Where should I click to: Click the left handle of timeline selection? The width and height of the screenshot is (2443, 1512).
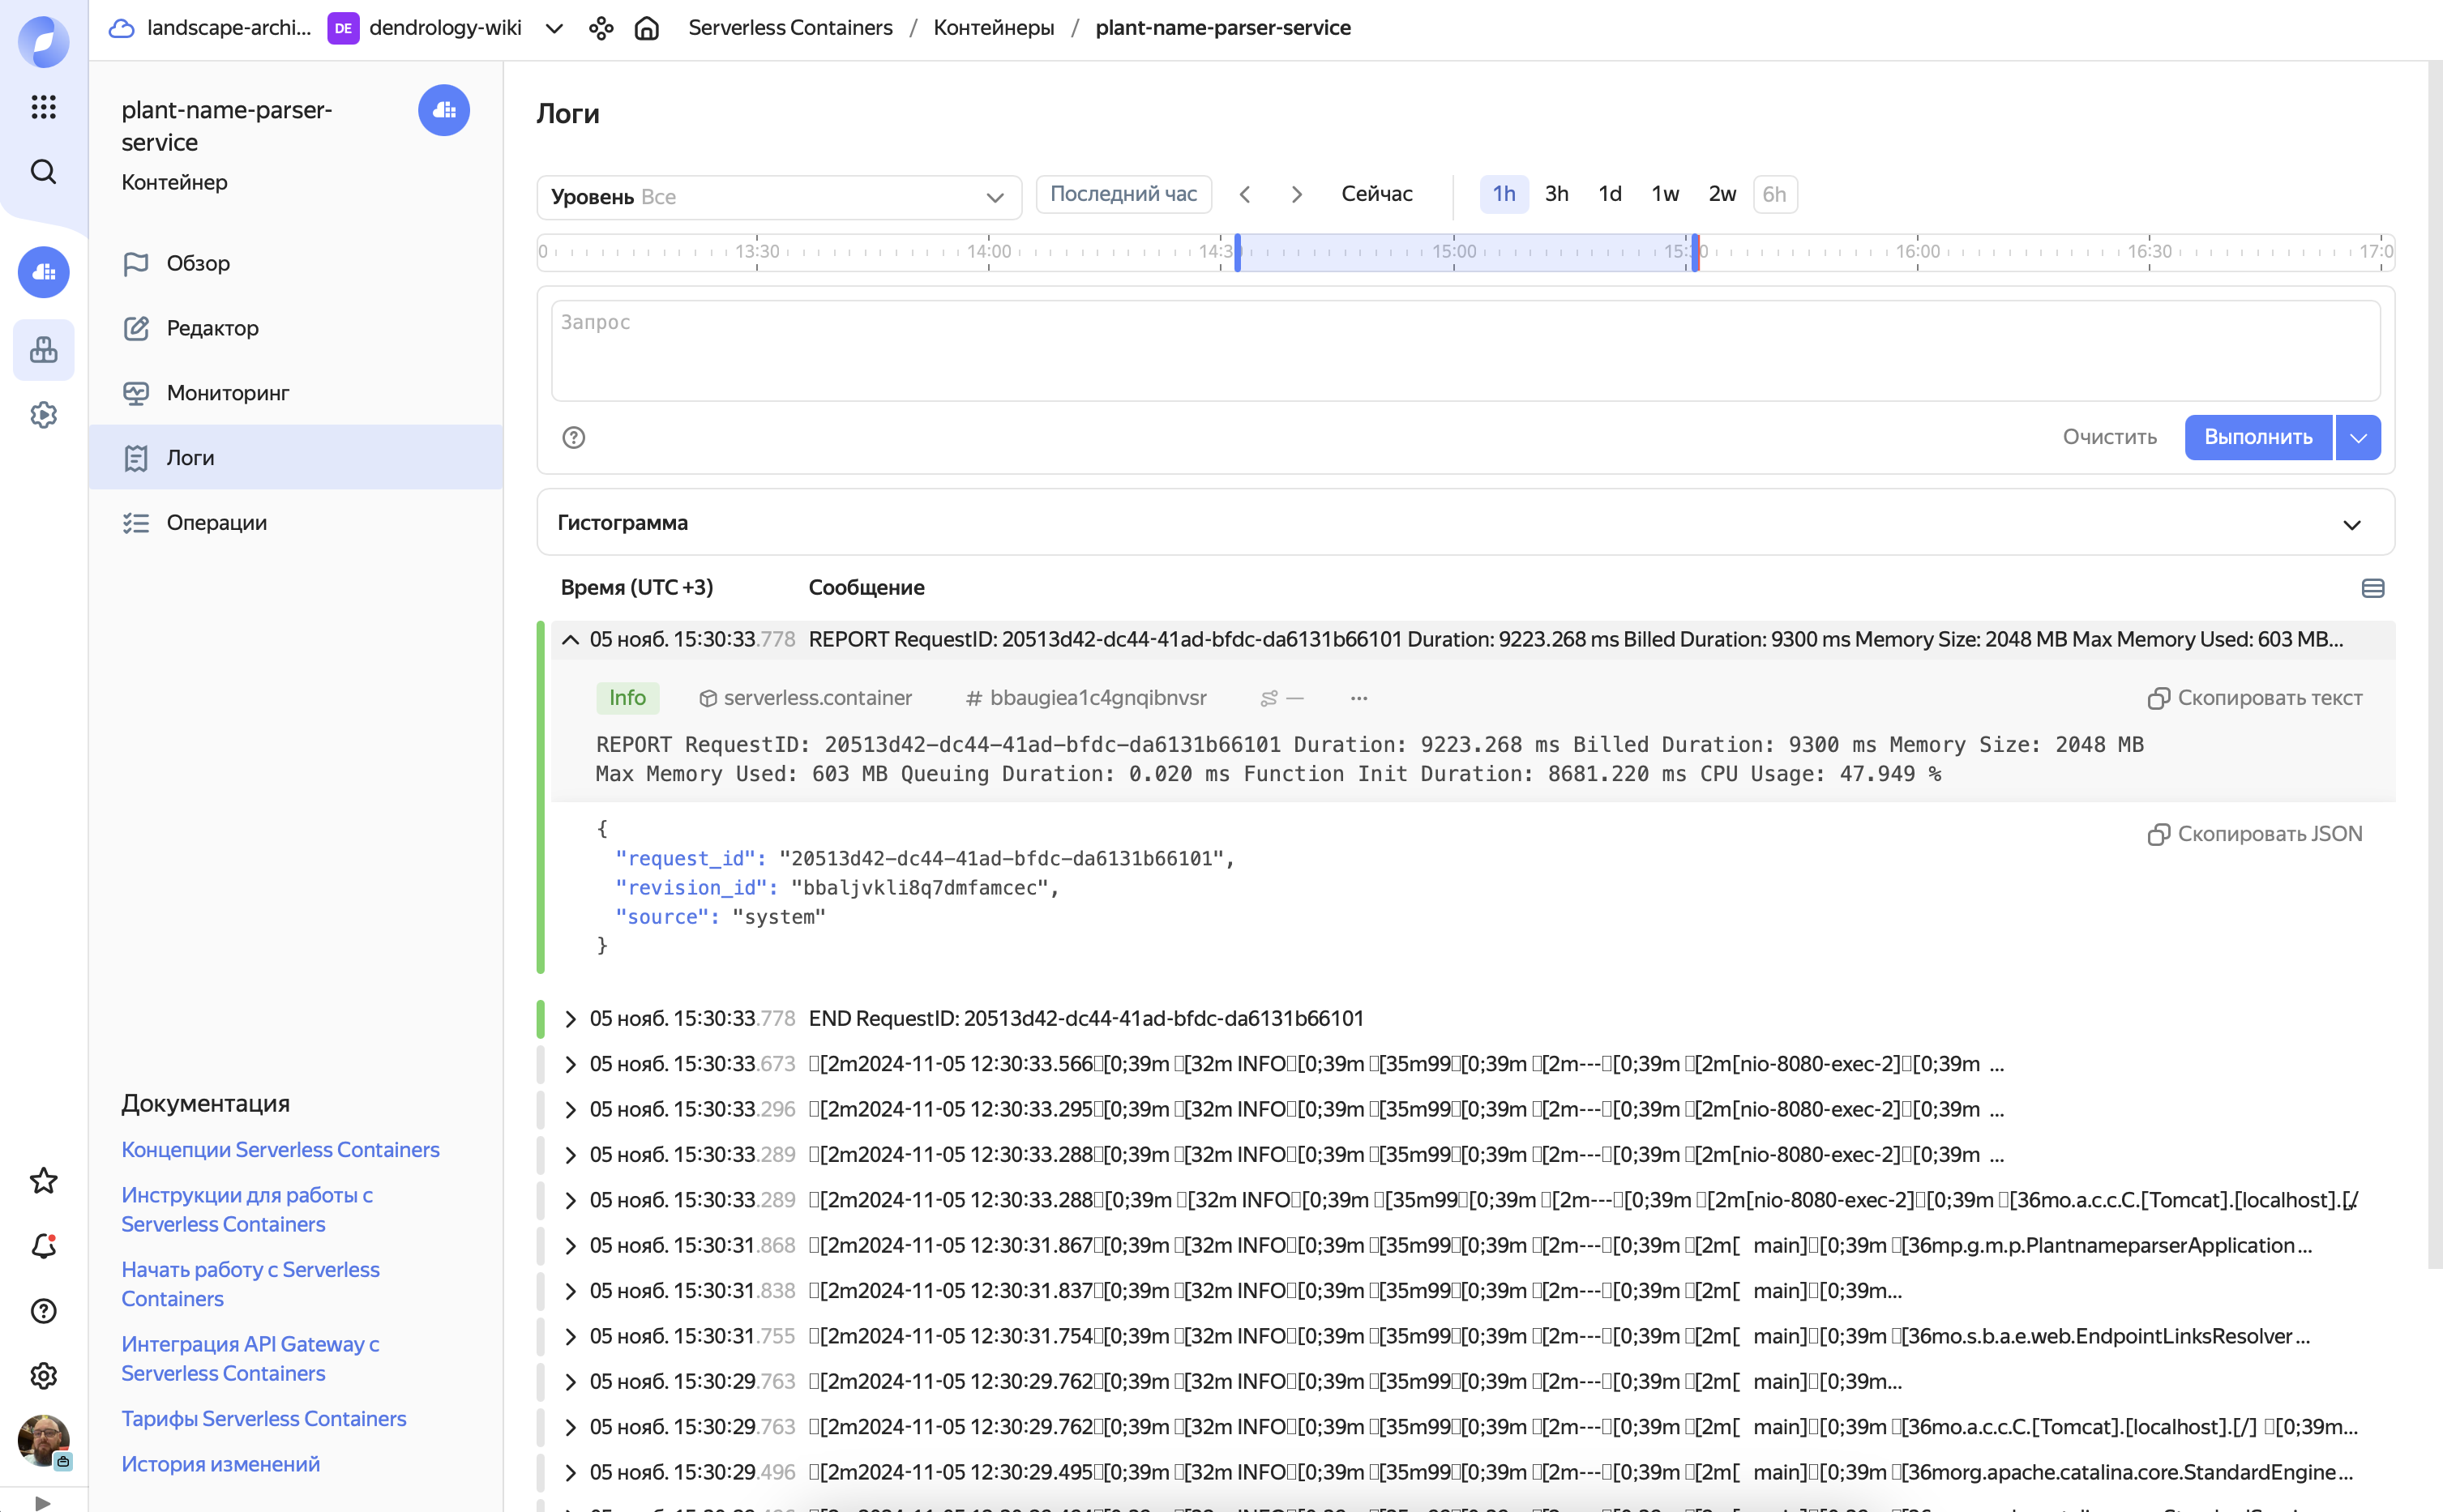click(1237, 253)
